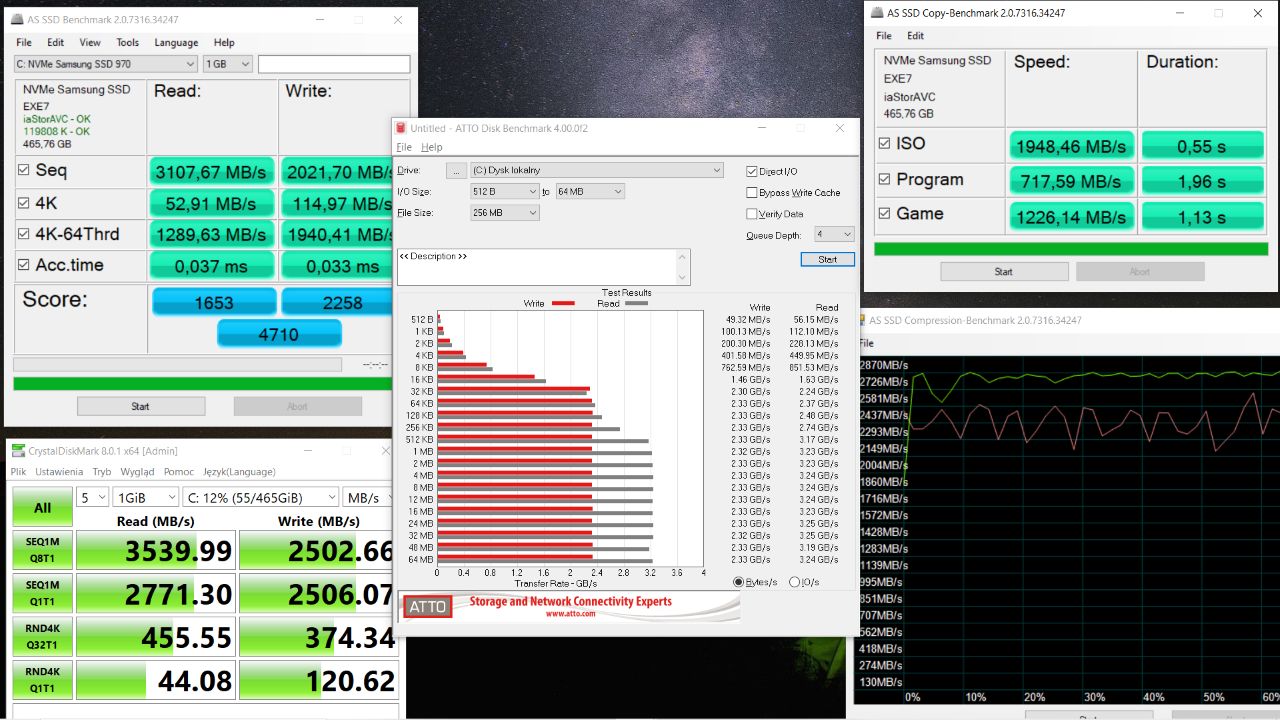Open the MB/s unit dropdown in CrystalDiskMark
The width and height of the screenshot is (1280, 720).
tap(369, 497)
